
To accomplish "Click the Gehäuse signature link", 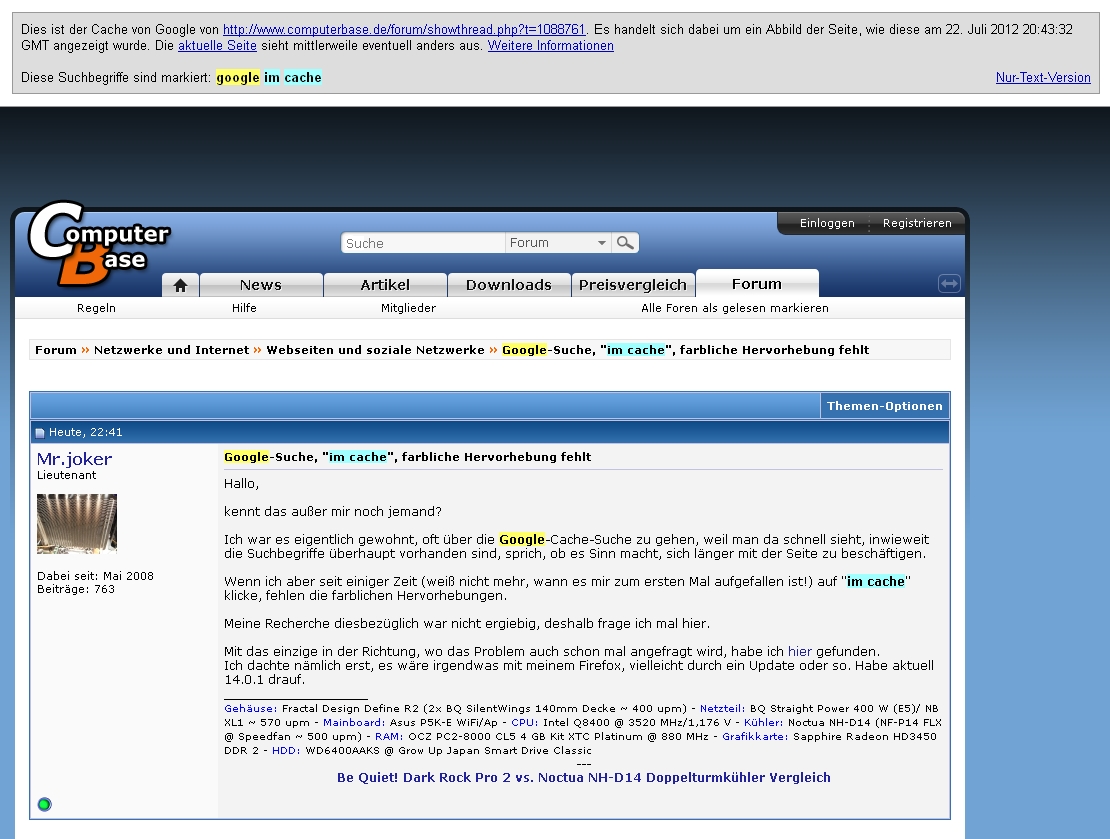I will click(x=251, y=708).
